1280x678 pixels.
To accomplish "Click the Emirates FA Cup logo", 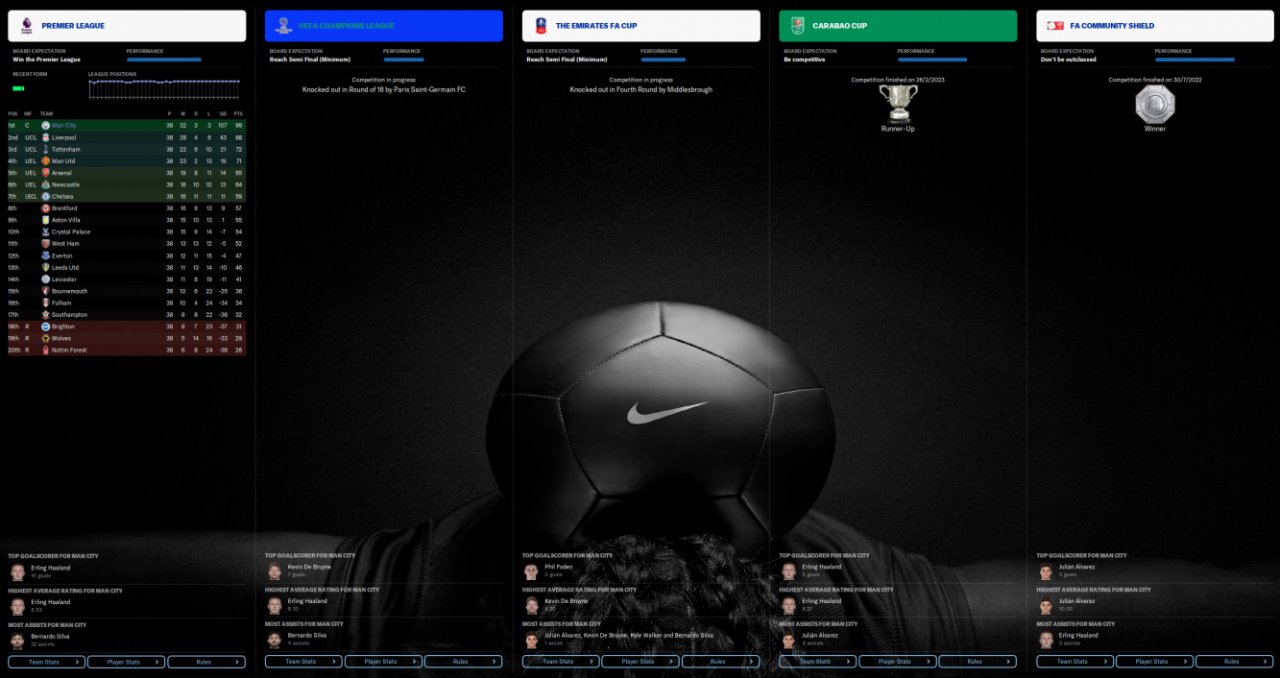I will pos(541,25).
